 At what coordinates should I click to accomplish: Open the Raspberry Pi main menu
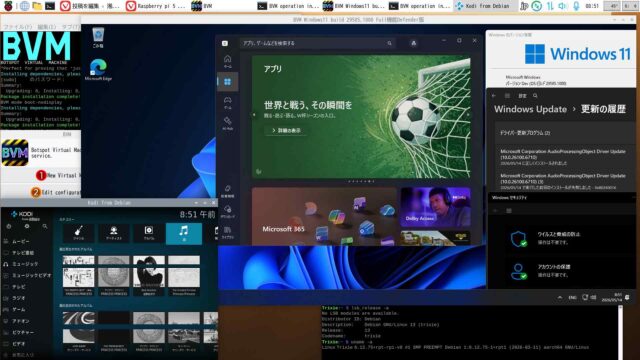click(x=8, y=6)
